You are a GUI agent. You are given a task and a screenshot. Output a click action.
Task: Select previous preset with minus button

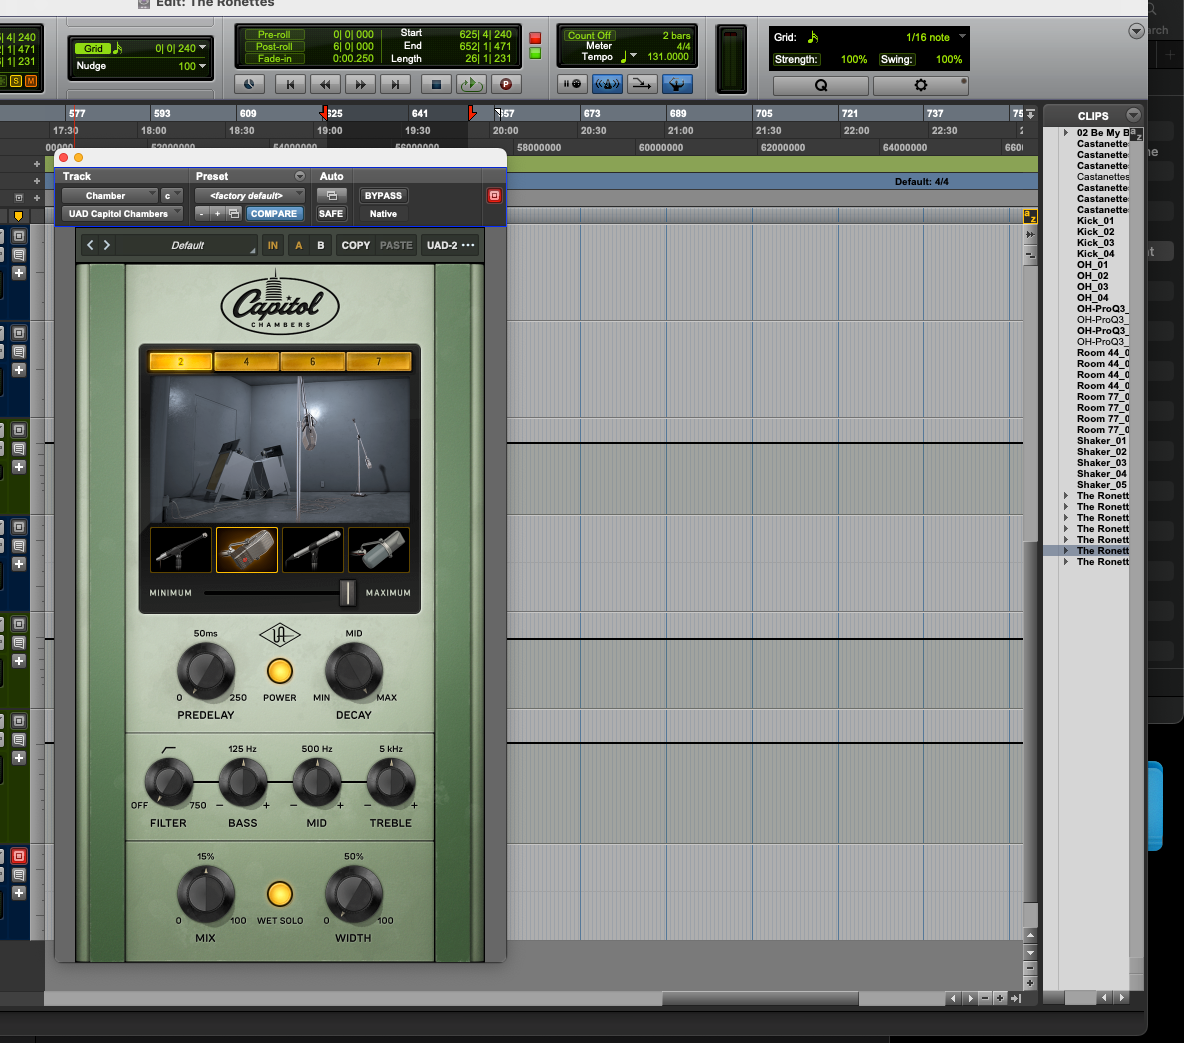[201, 214]
